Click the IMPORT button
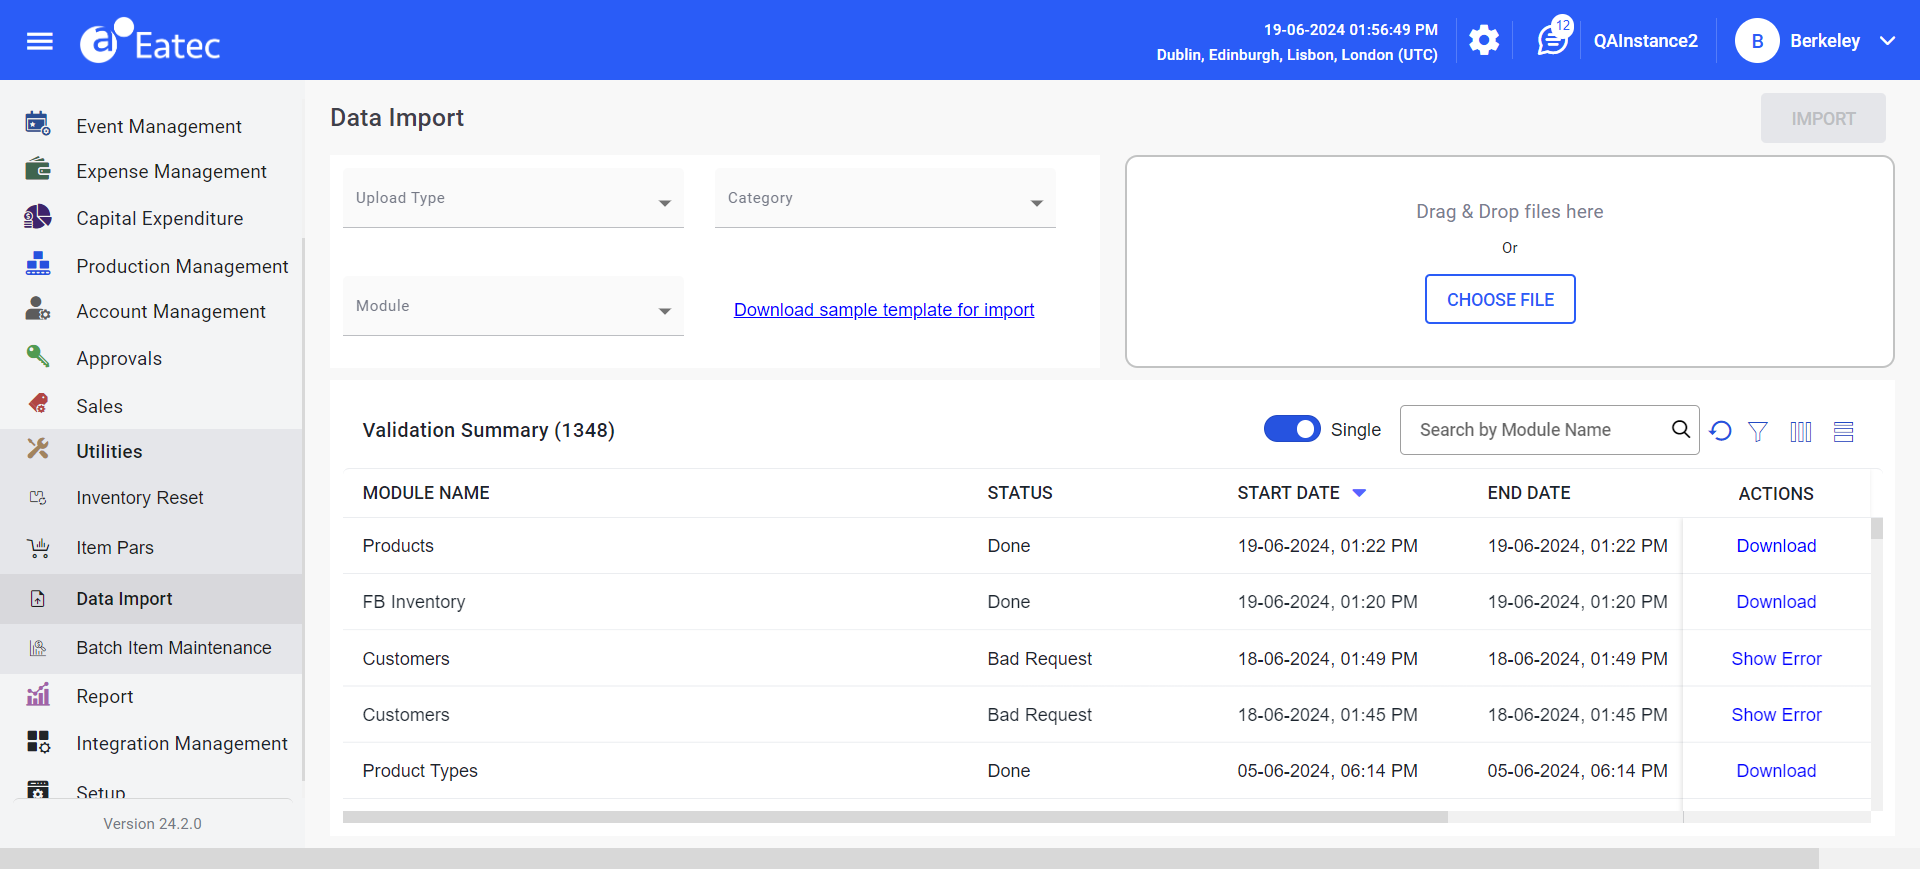Screen dimensions: 1920x869 (1823, 118)
